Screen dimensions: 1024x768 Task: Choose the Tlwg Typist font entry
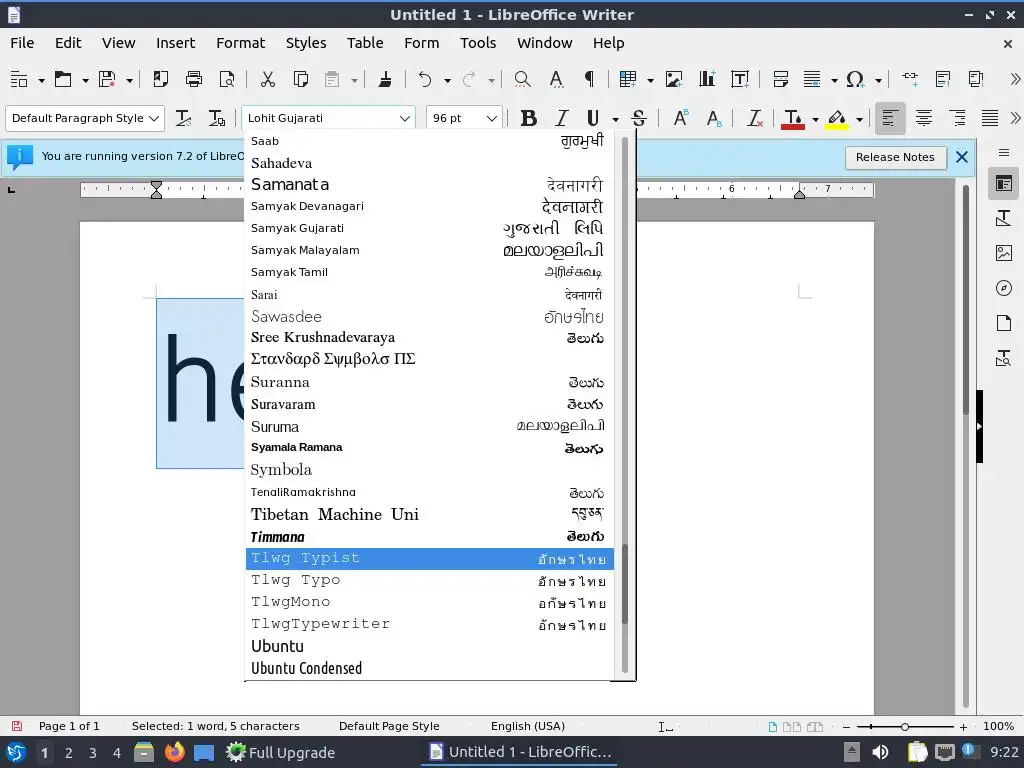click(x=429, y=558)
